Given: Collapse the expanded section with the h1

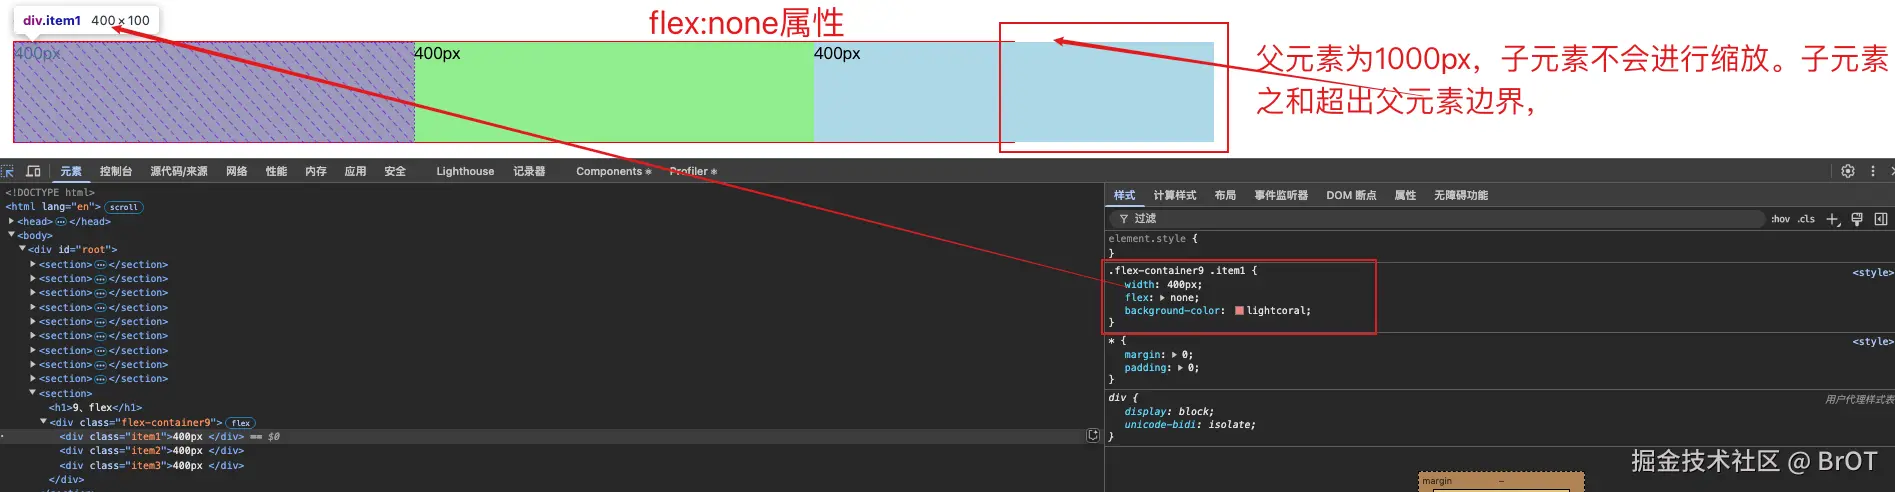Looking at the screenshot, I should point(33,393).
